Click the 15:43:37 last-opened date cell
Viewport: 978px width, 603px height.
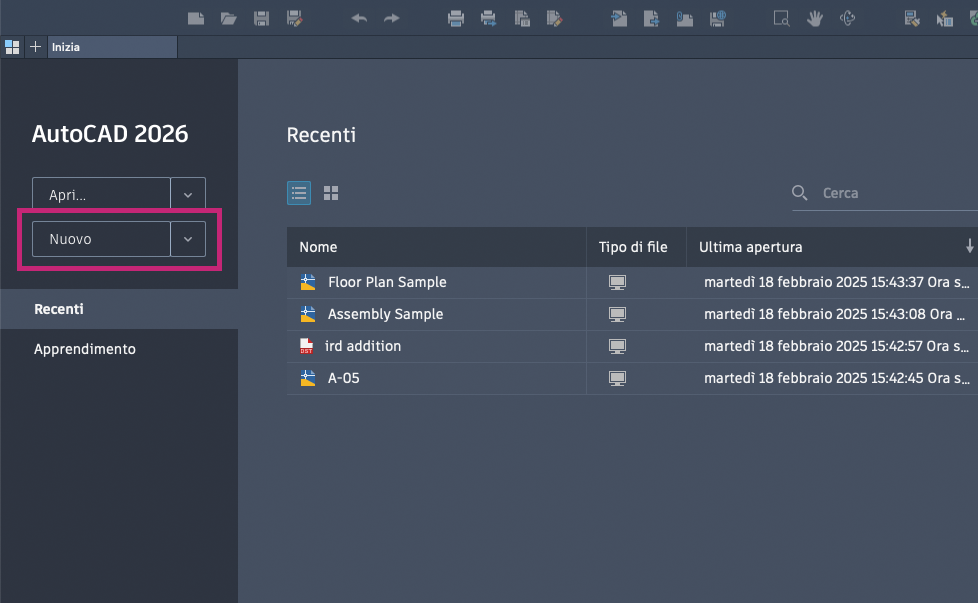click(836, 282)
